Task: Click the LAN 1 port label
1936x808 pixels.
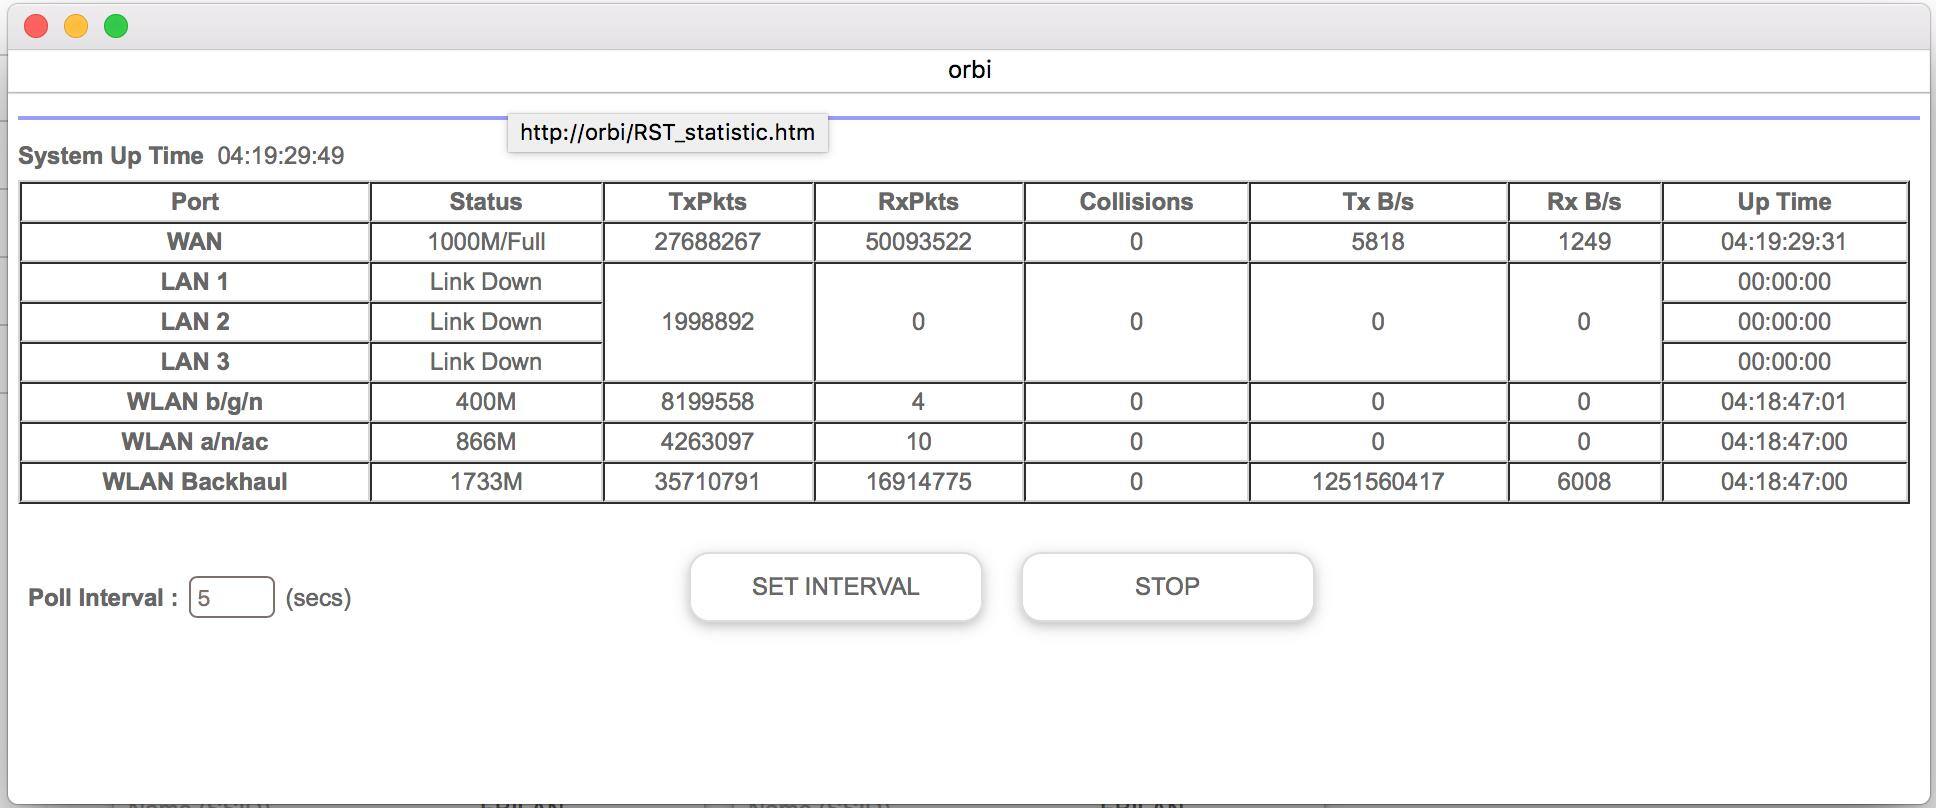Action: point(195,282)
